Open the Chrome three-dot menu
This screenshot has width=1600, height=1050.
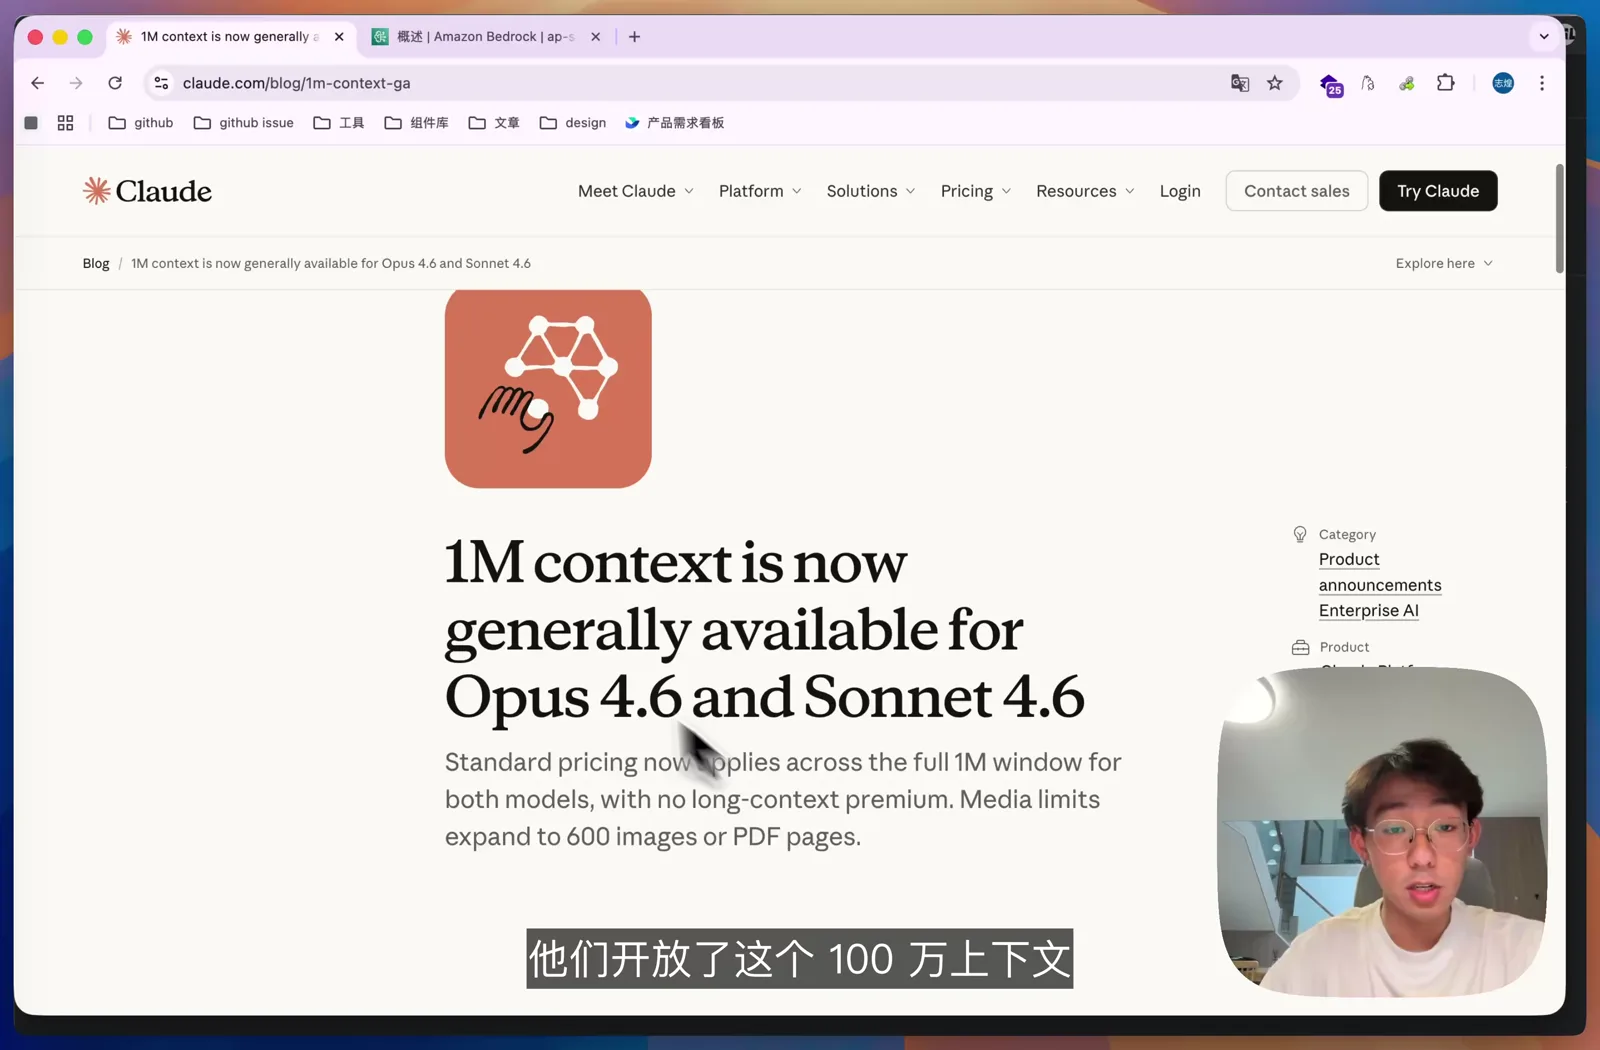click(x=1542, y=83)
